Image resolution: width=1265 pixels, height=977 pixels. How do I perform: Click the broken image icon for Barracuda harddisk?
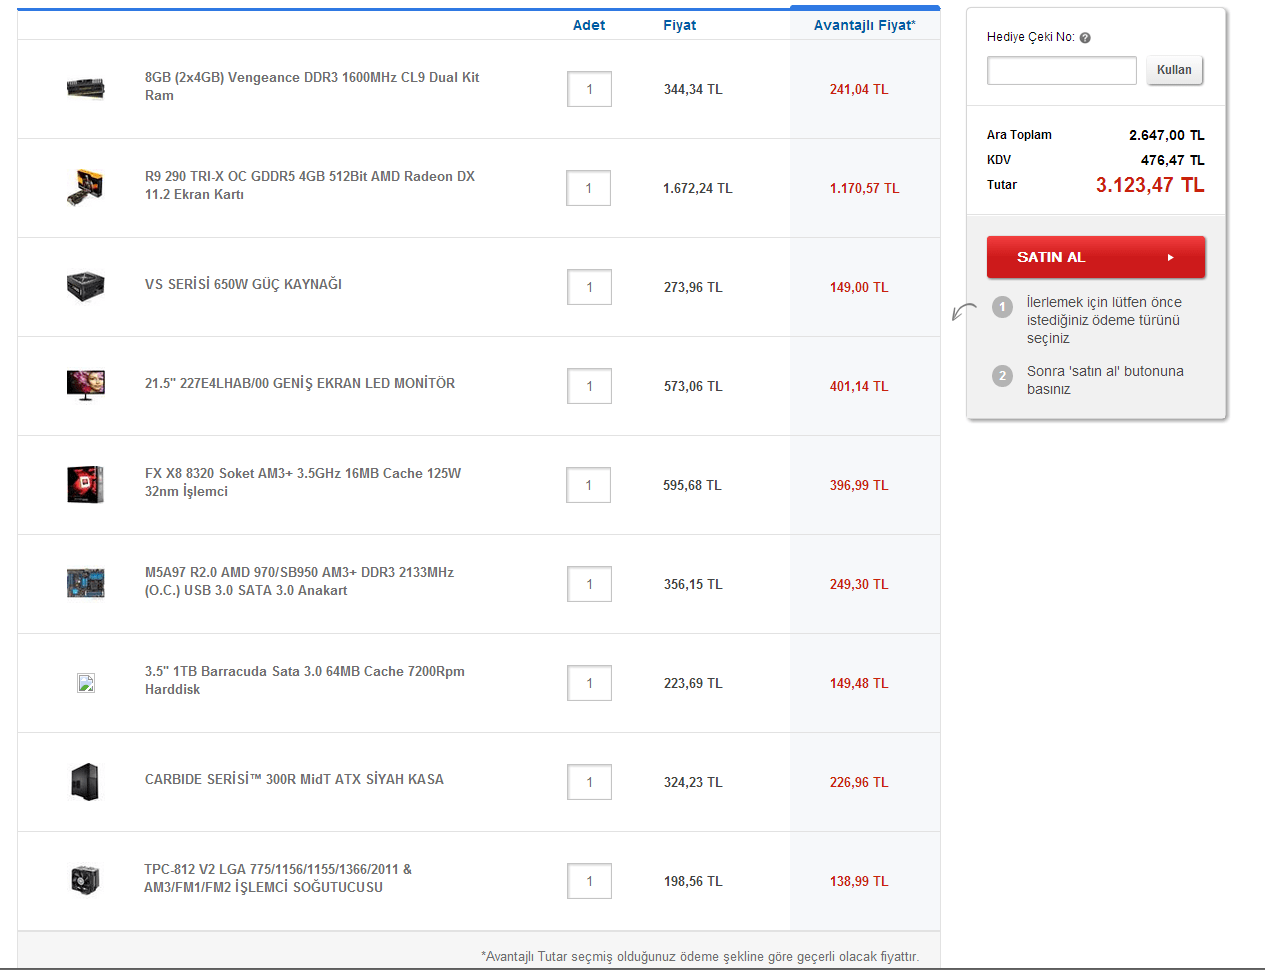coord(86,683)
